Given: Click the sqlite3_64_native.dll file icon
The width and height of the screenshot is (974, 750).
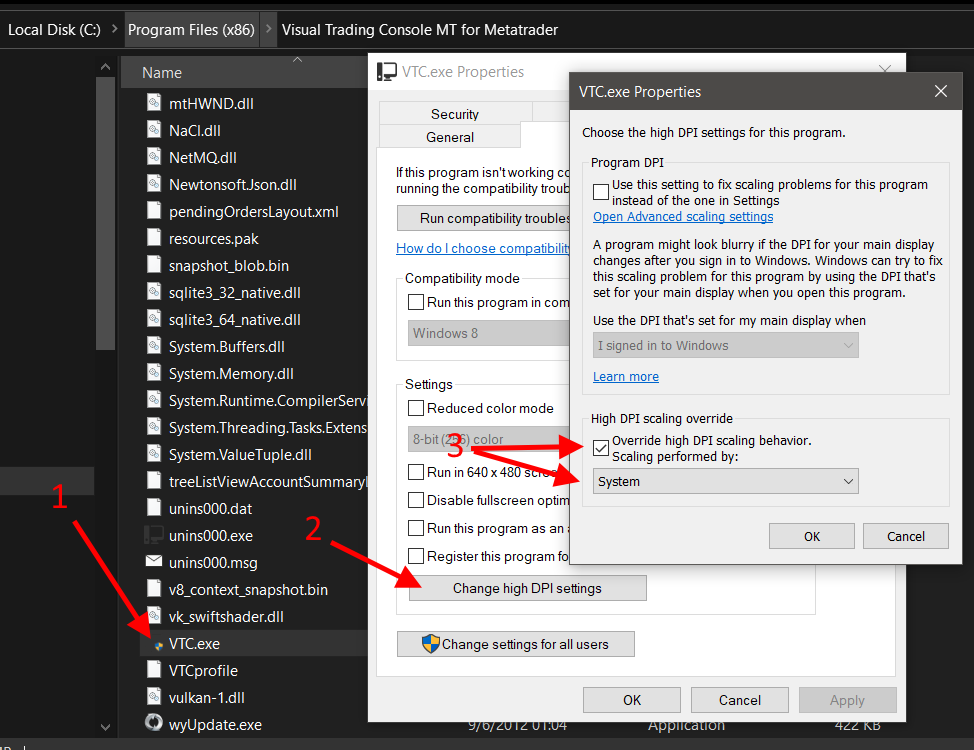Looking at the screenshot, I should click(153, 319).
